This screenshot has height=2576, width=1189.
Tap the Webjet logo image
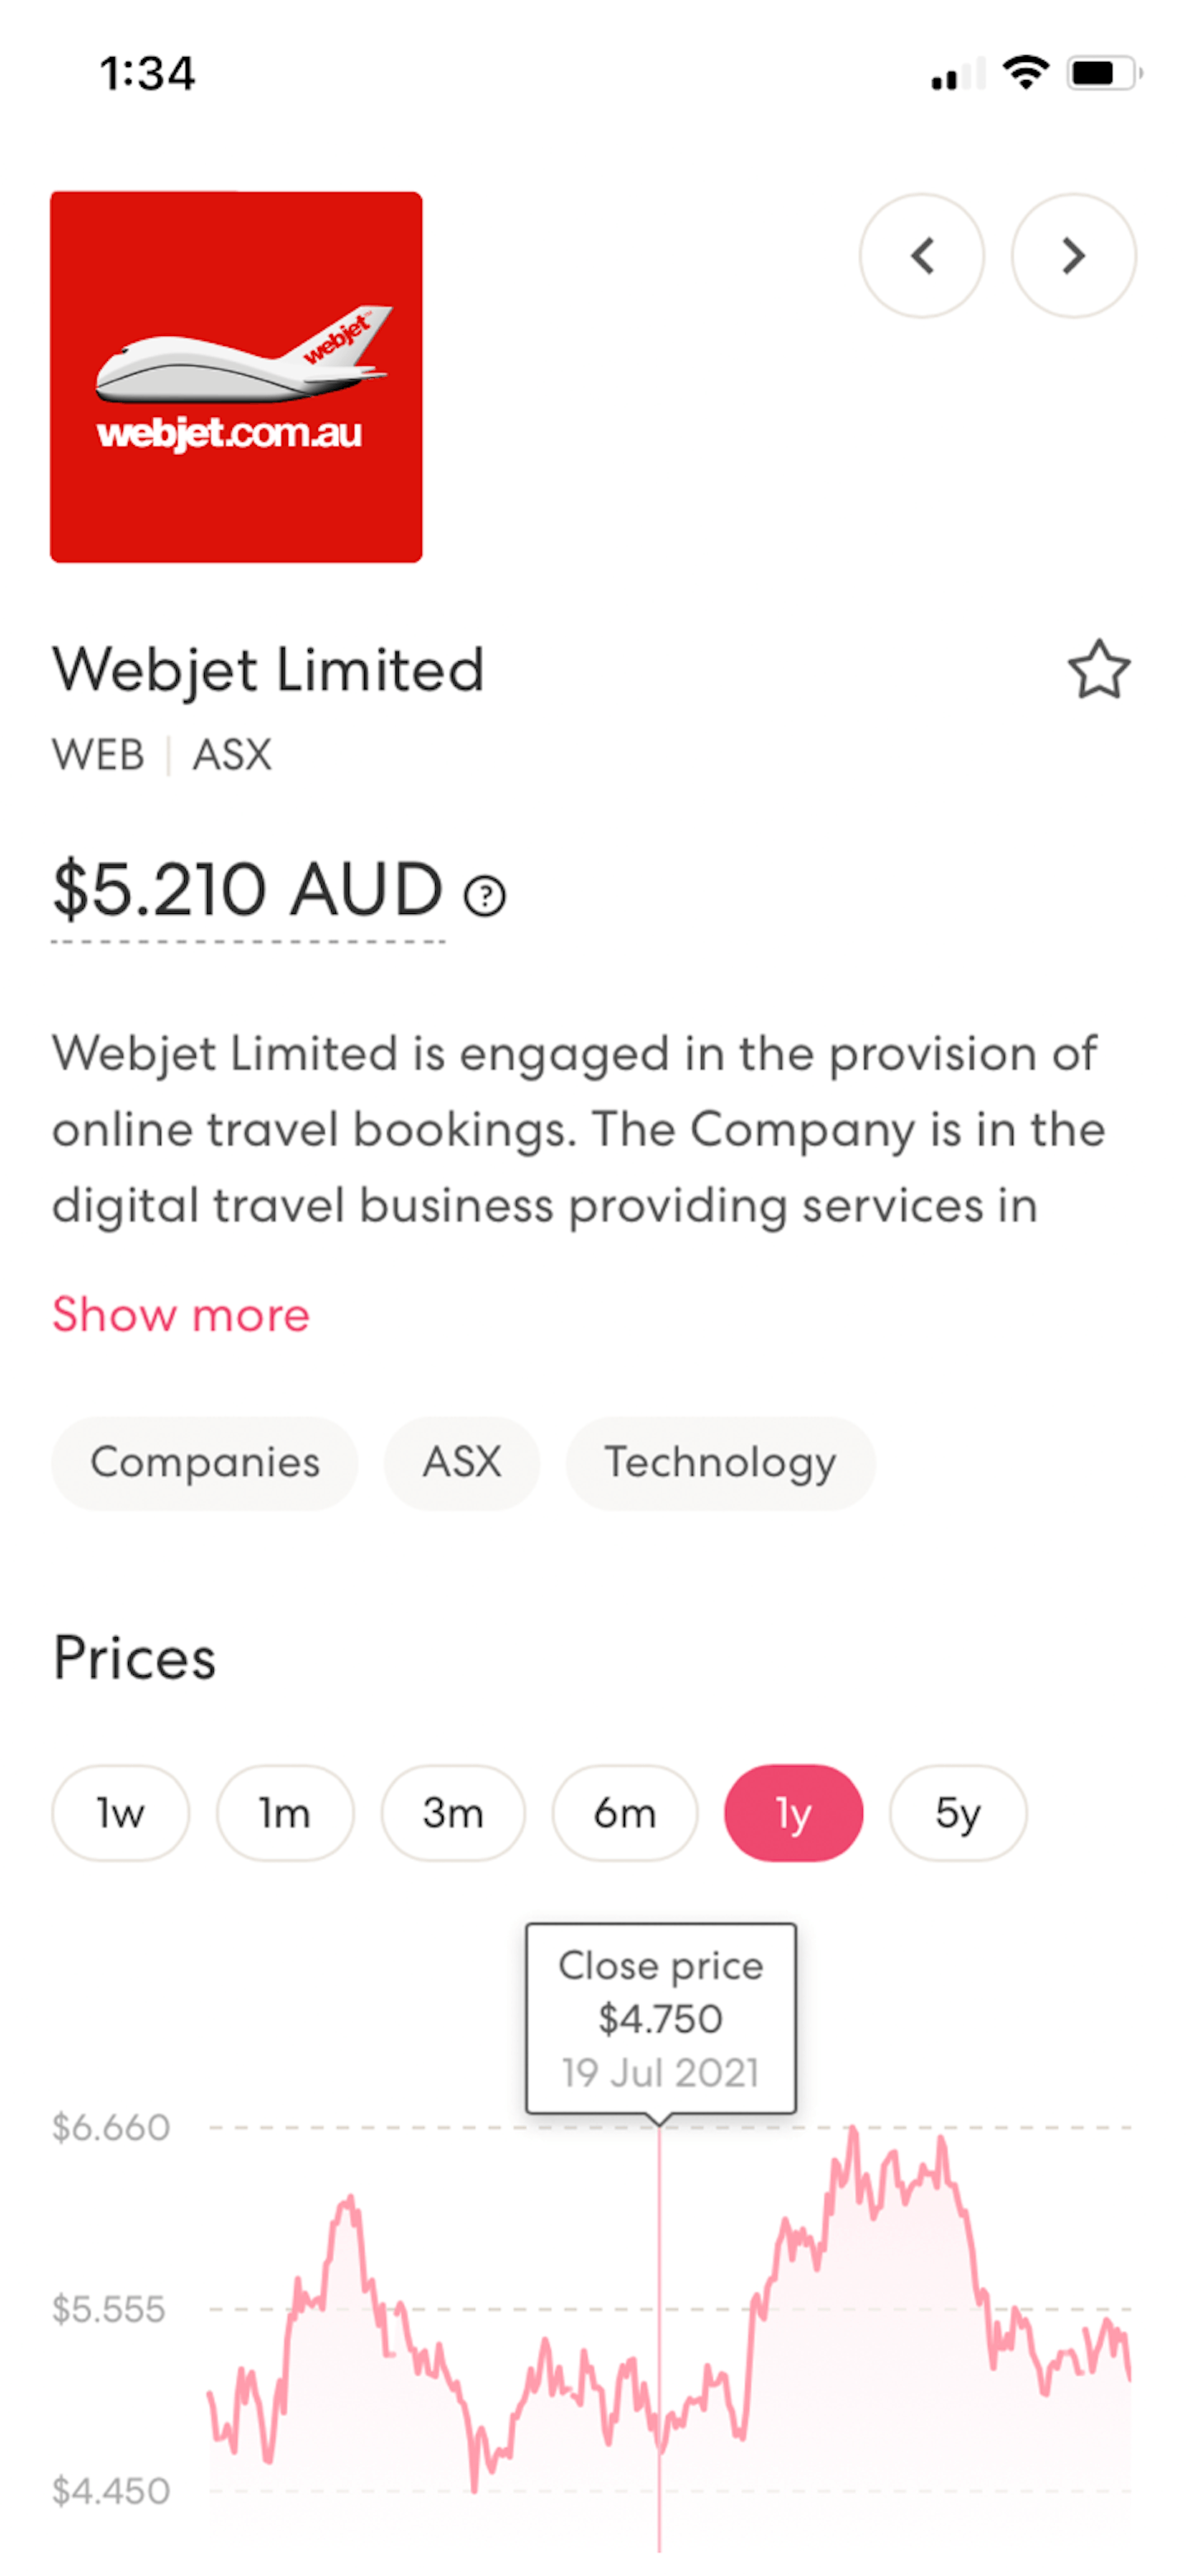(236, 377)
